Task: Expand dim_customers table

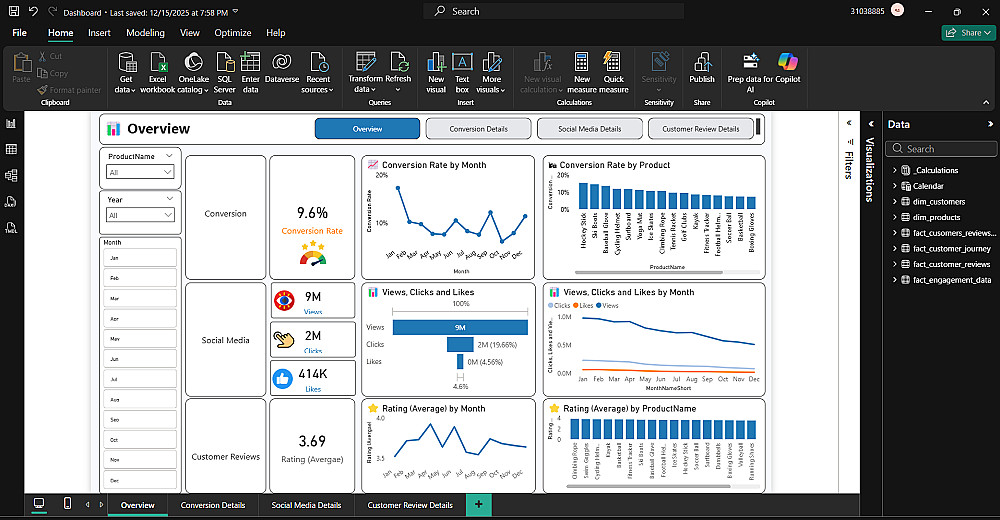Action: pos(895,202)
